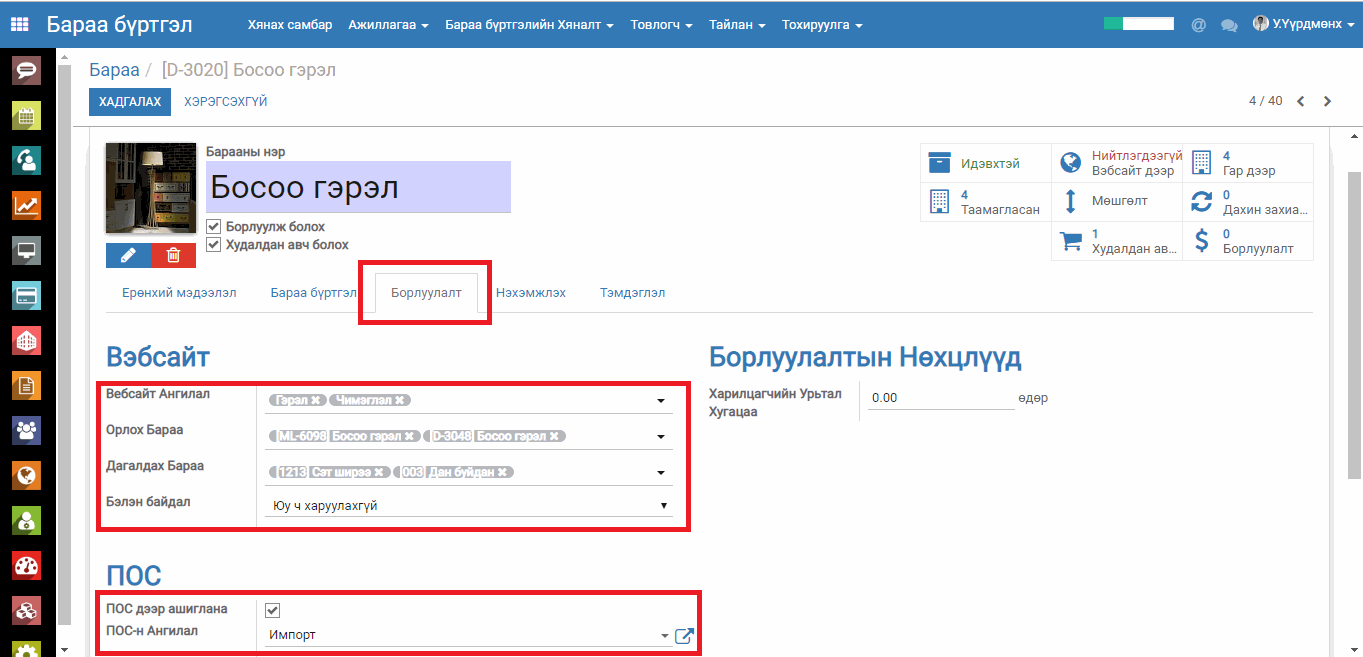Click the pencil edit image icon

pyautogui.click(x=128, y=255)
